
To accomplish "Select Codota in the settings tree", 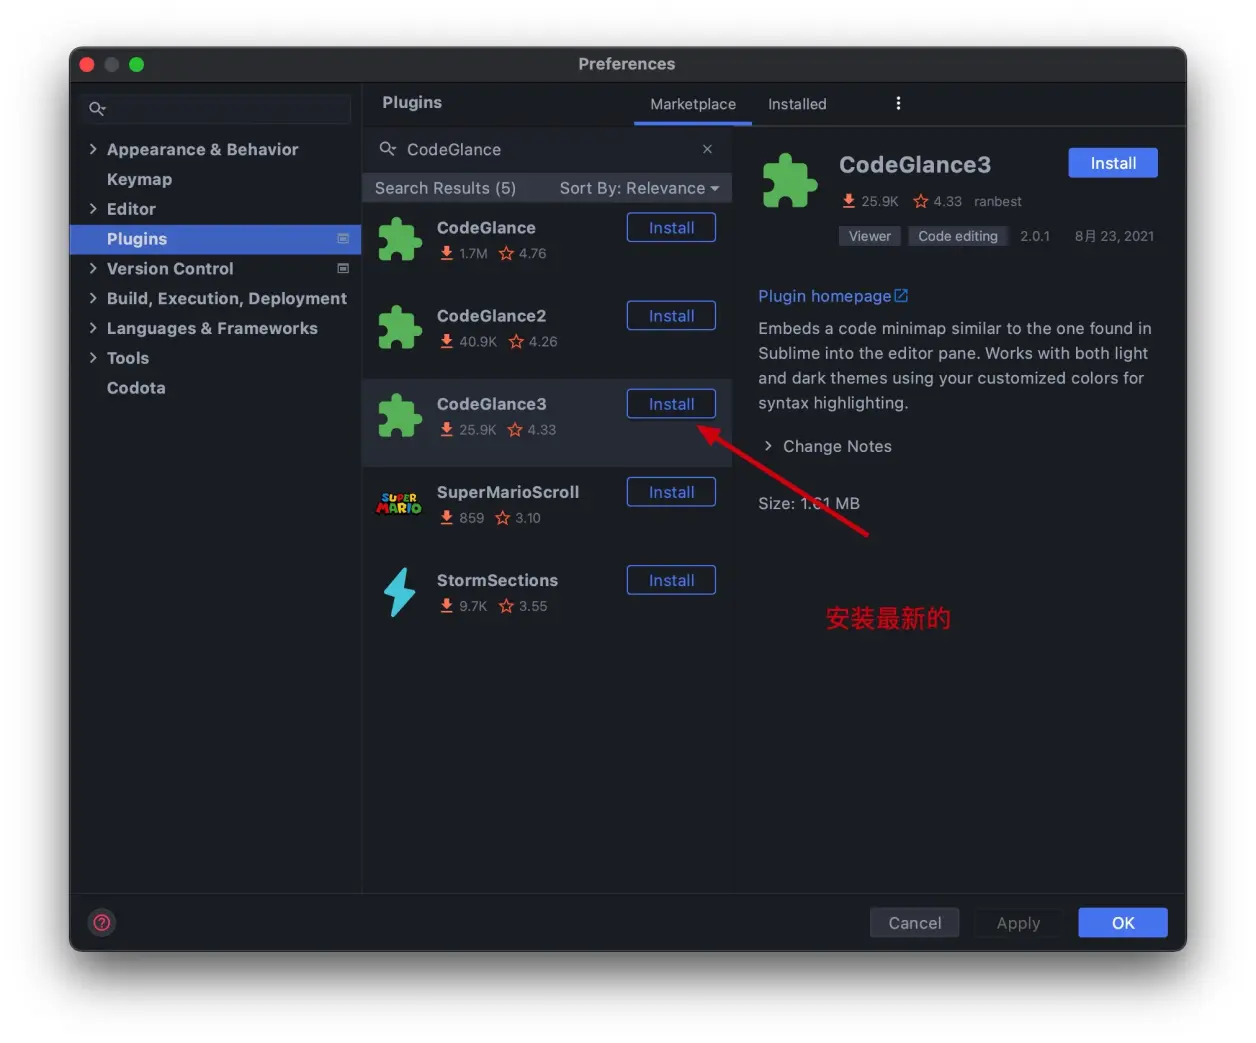I will coord(136,388).
